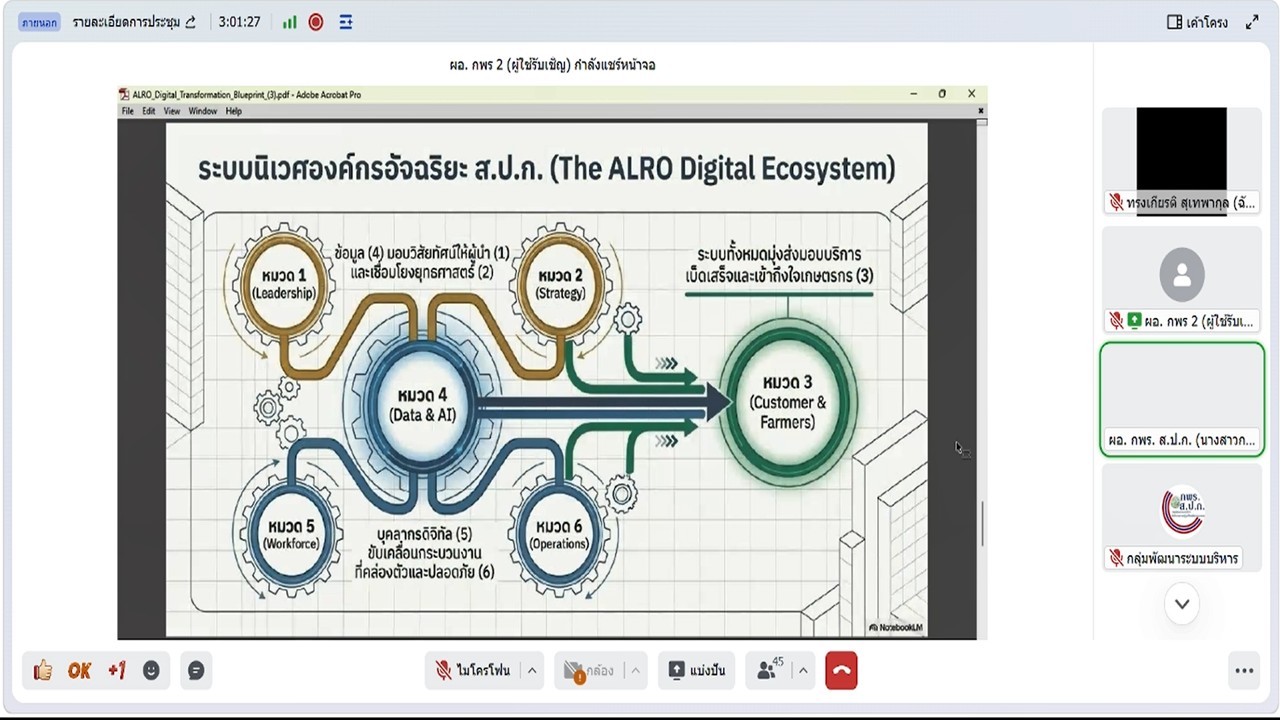
Task: Open participants list showing 45
Action: point(770,670)
